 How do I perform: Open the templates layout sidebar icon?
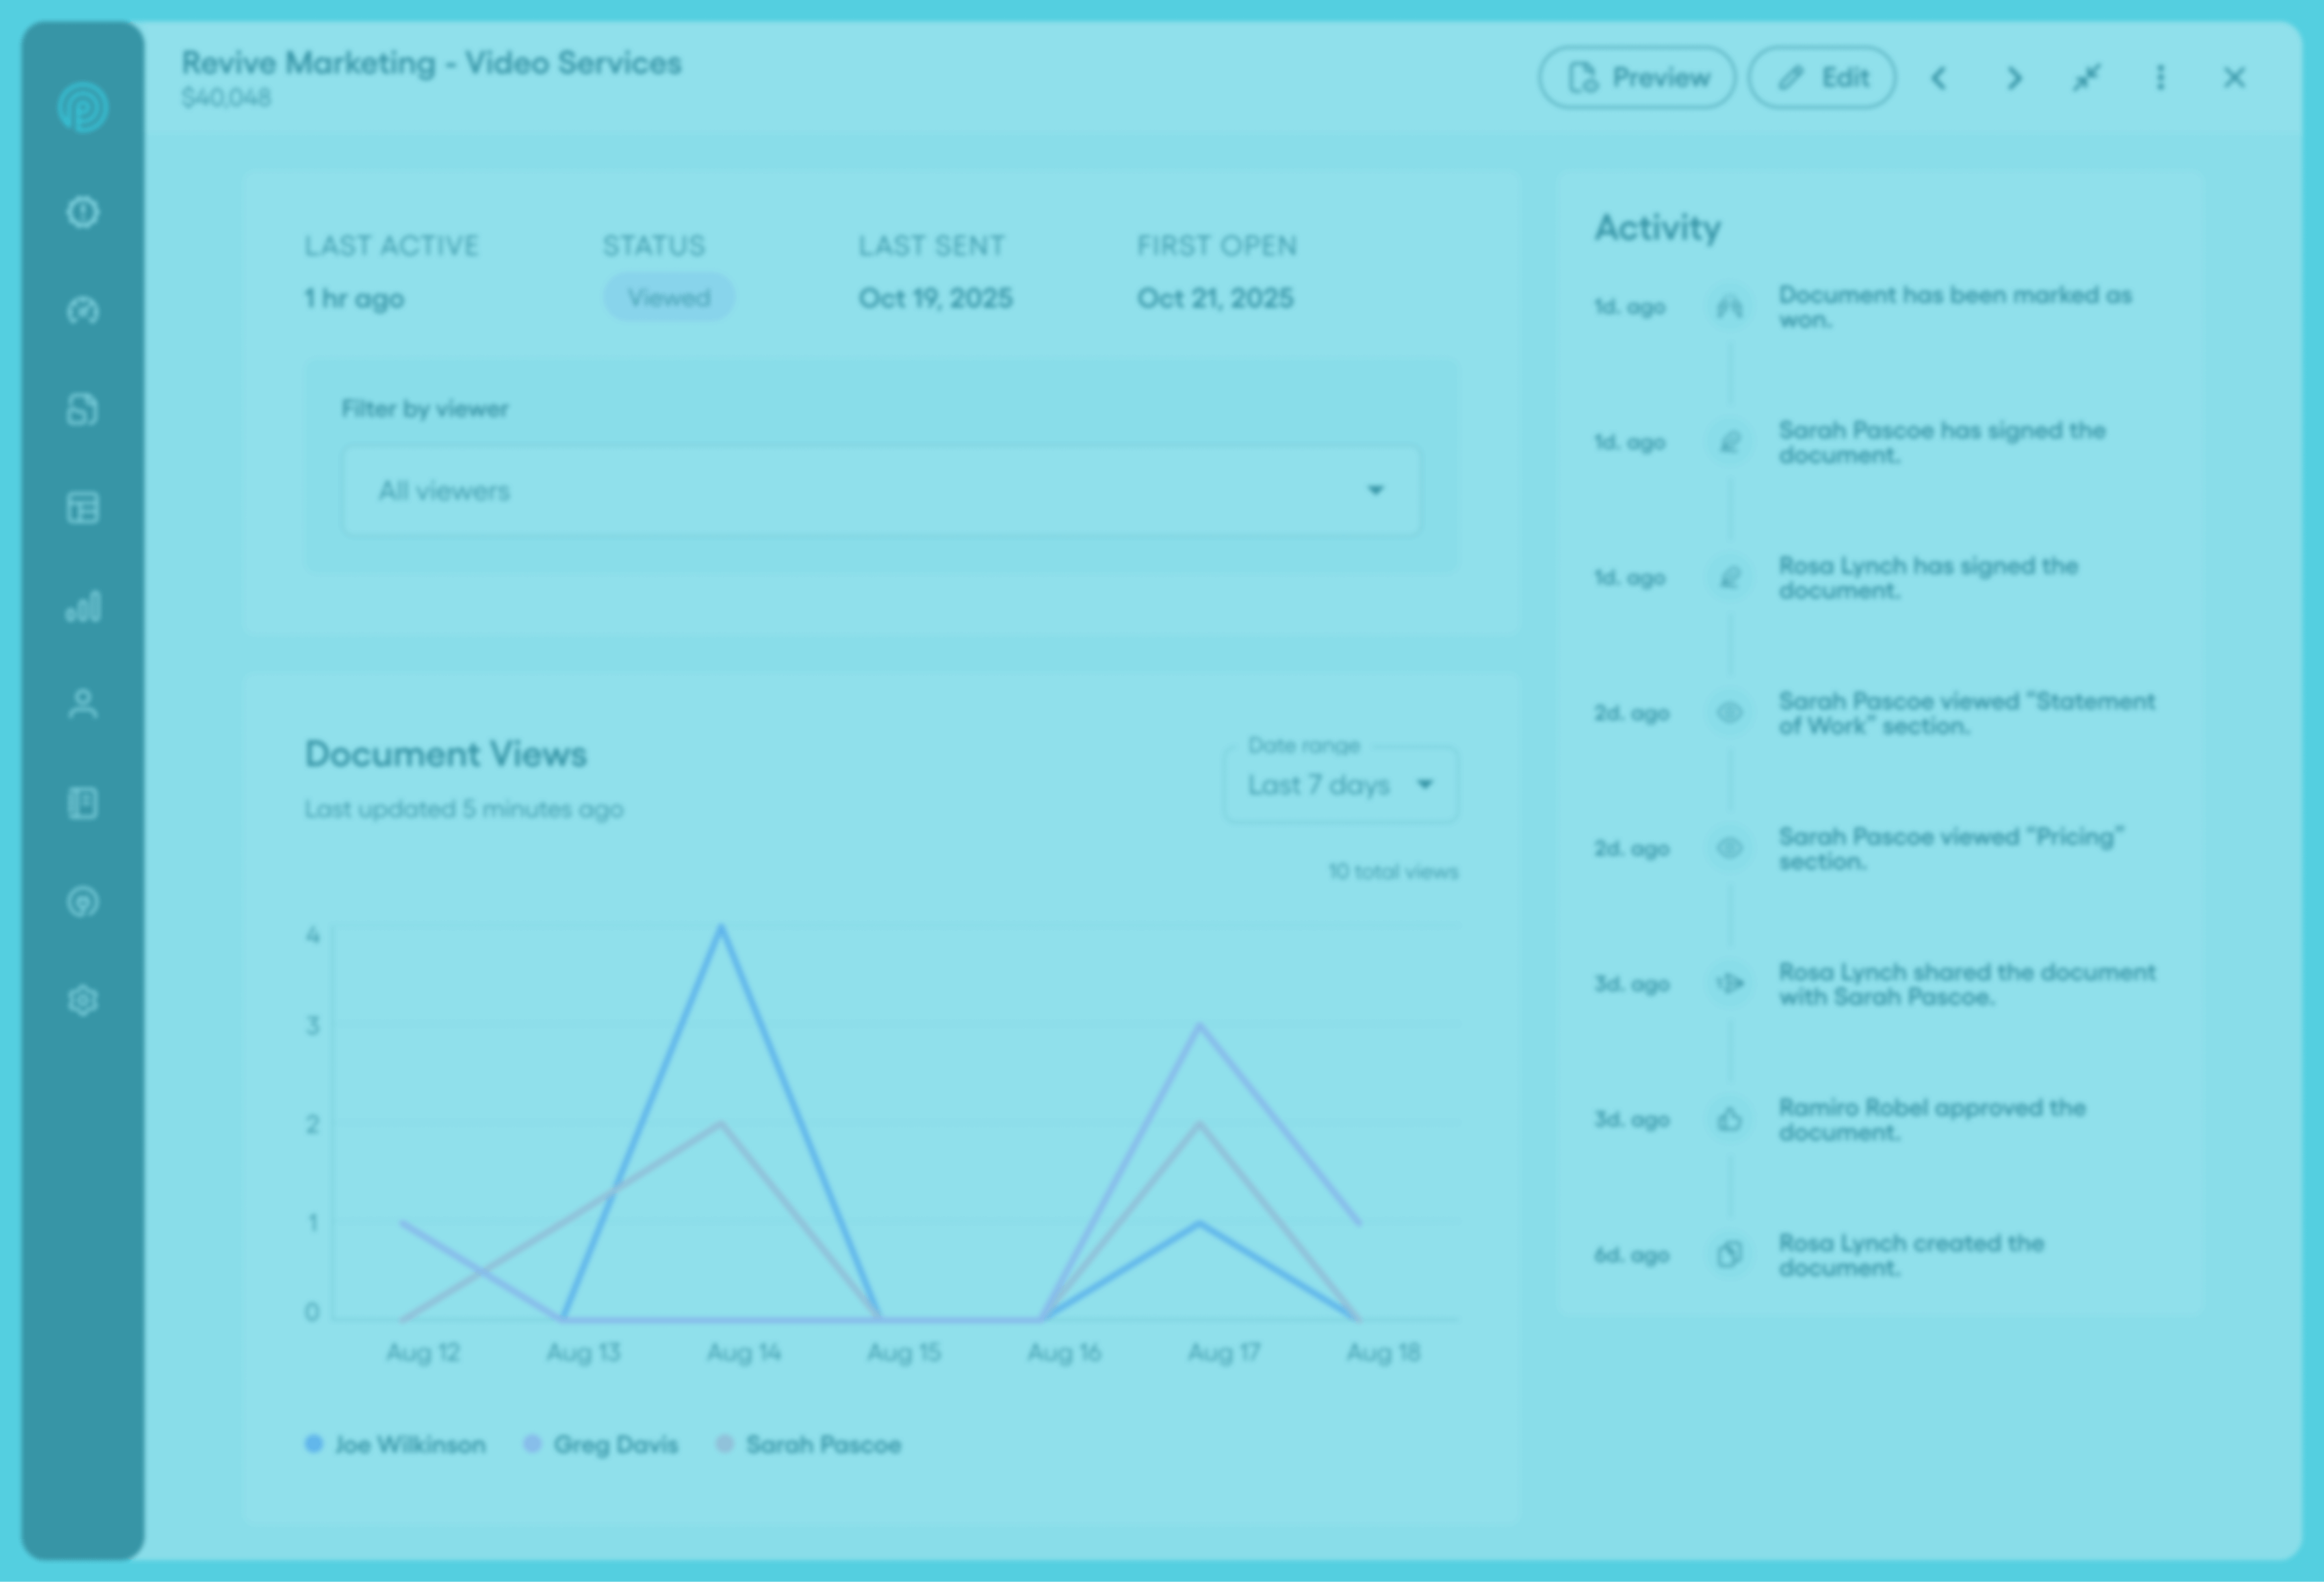click(83, 508)
